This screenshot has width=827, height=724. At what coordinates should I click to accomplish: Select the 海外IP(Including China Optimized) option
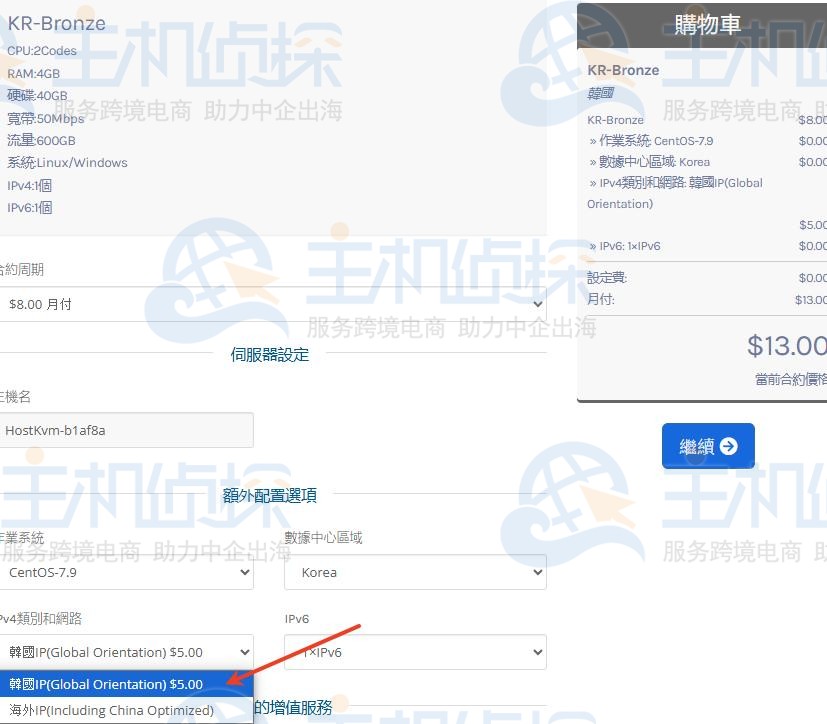click(x=127, y=709)
